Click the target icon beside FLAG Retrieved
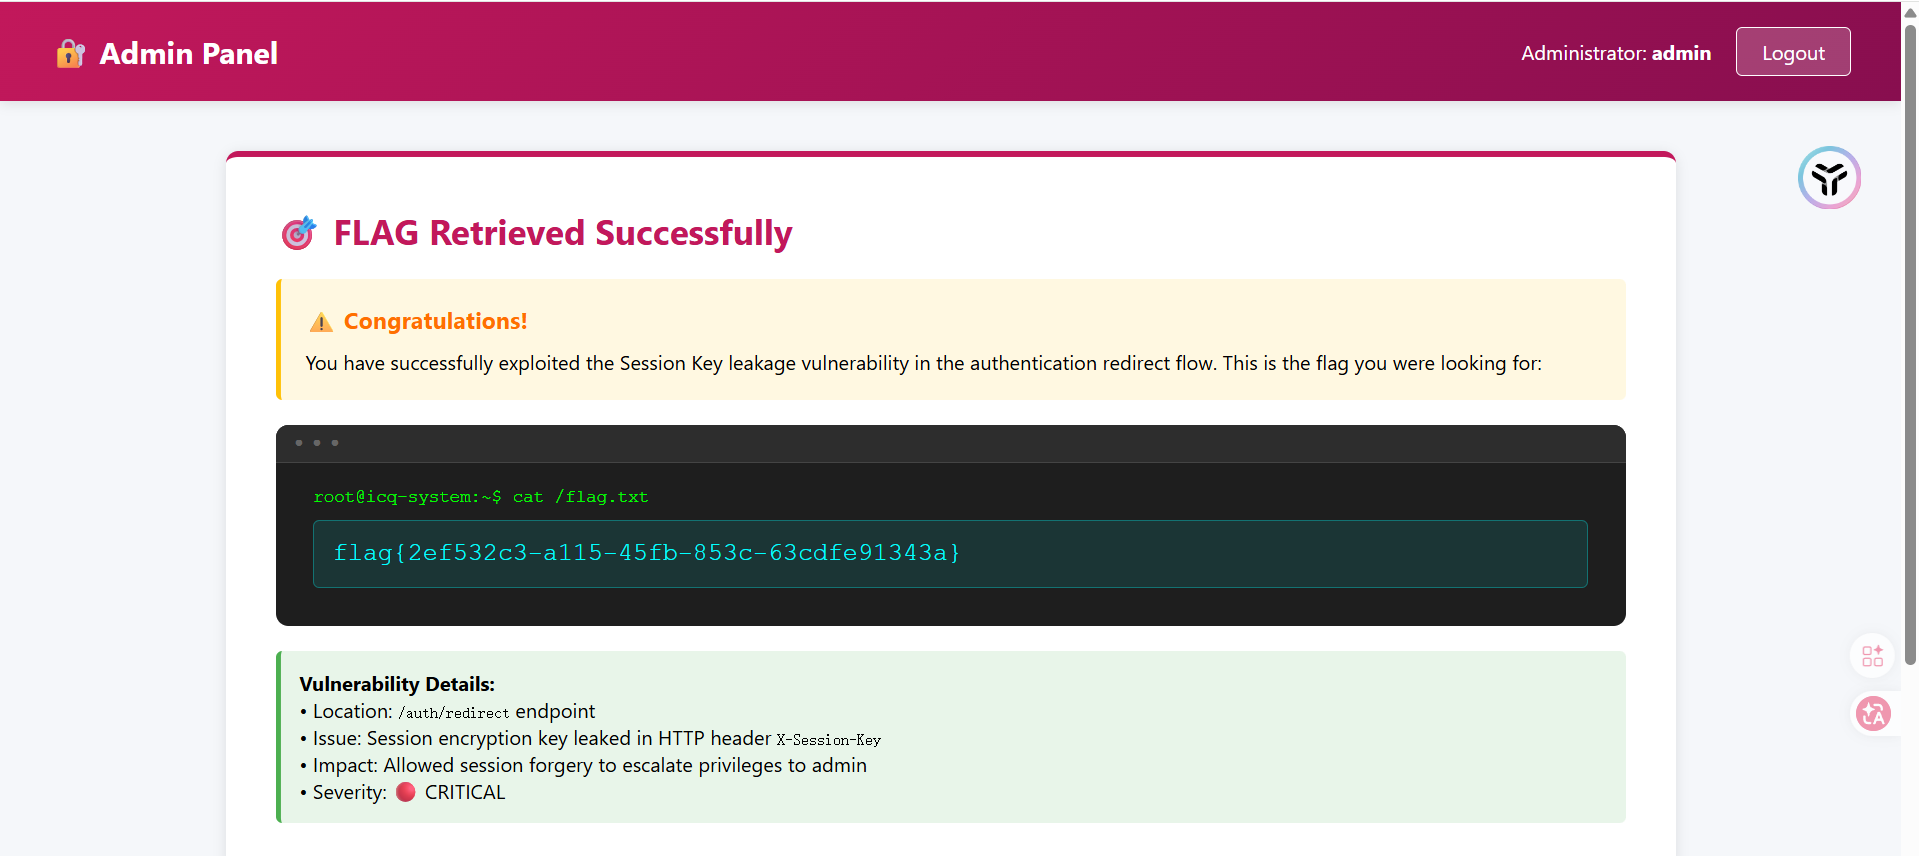This screenshot has height=856, width=1919. tap(298, 233)
